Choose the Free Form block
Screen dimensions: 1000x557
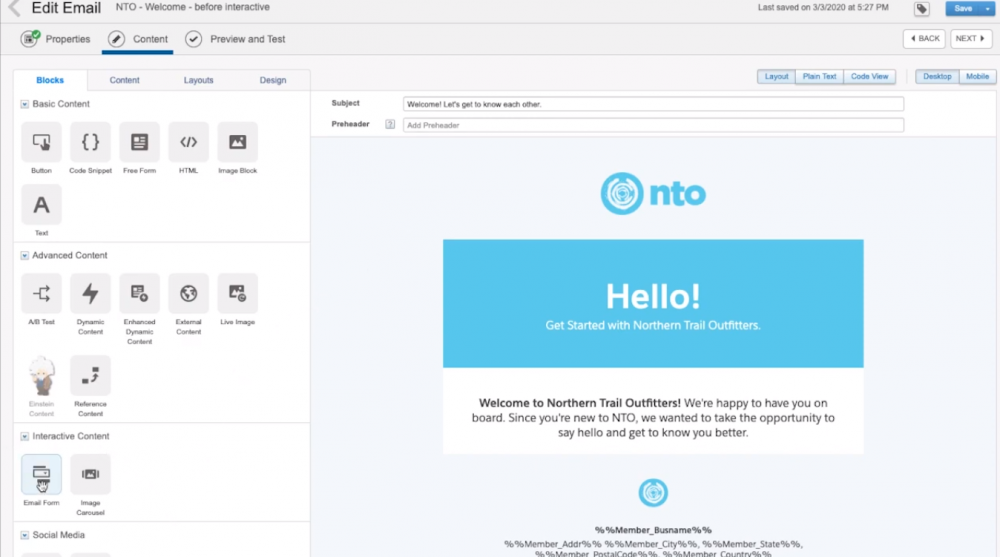[140, 142]
